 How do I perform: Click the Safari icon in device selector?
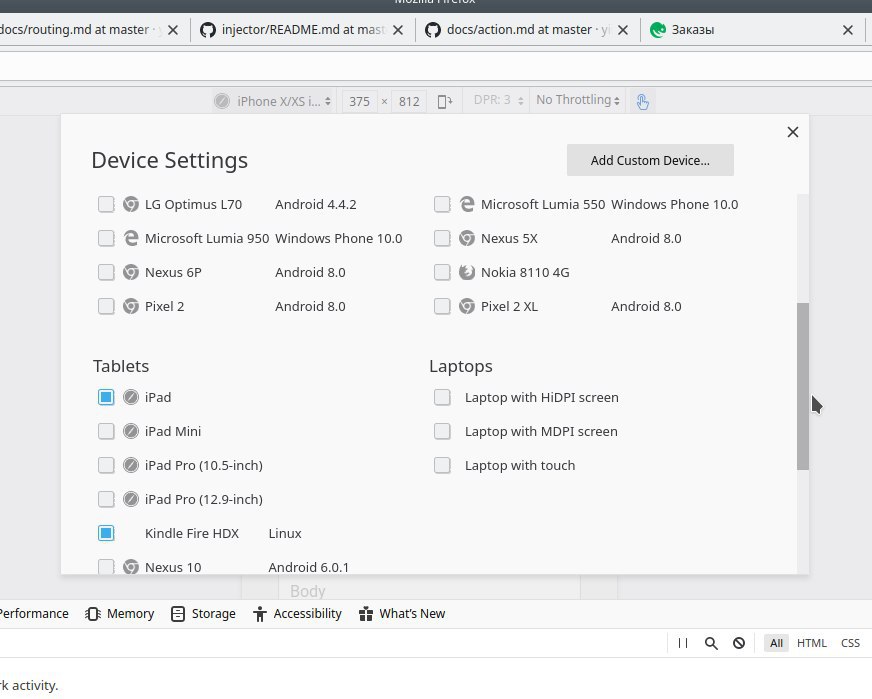(222, 101)
